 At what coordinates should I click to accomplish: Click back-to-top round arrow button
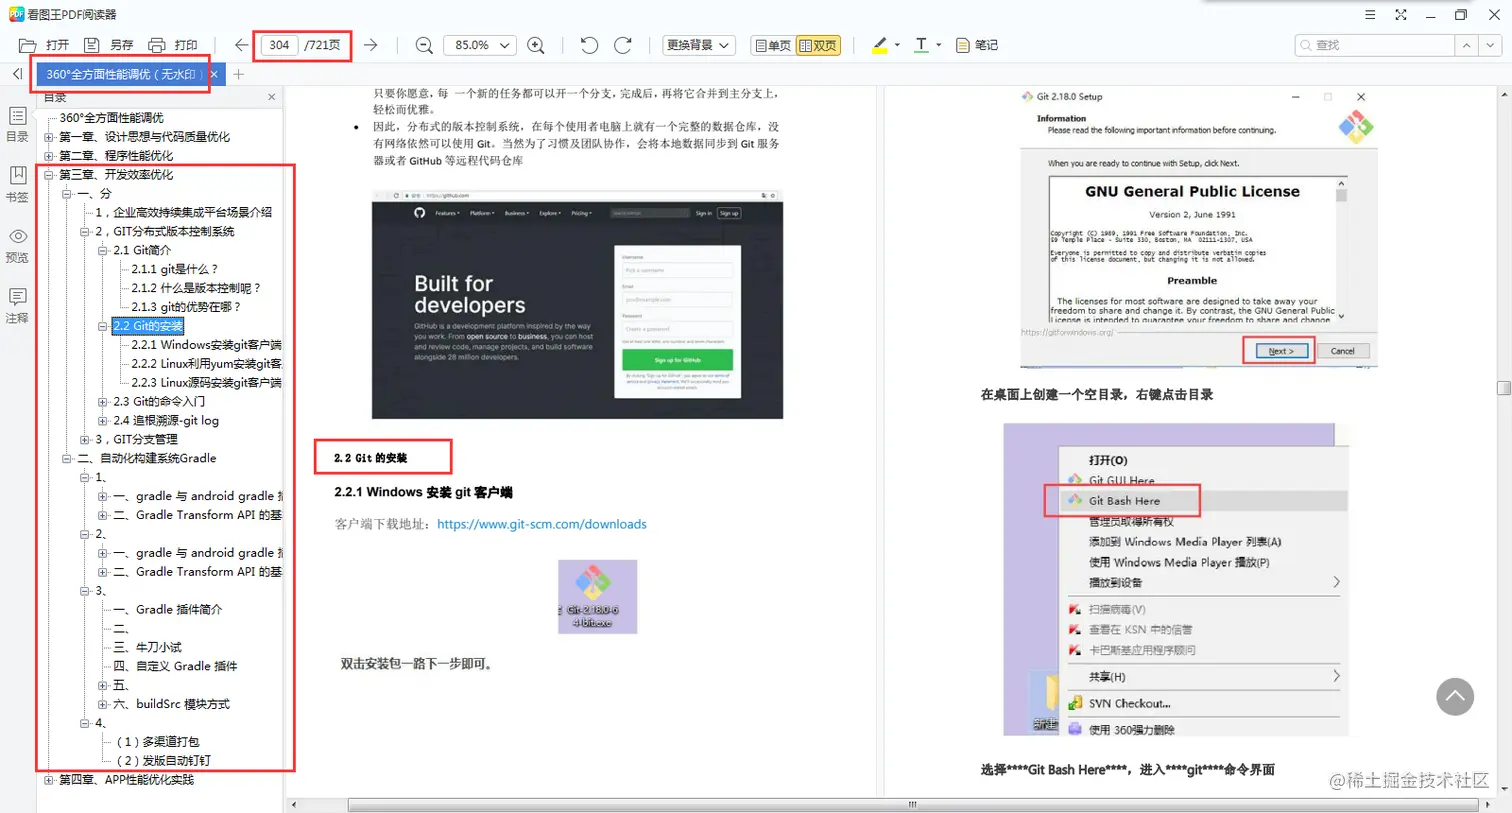1455,696
